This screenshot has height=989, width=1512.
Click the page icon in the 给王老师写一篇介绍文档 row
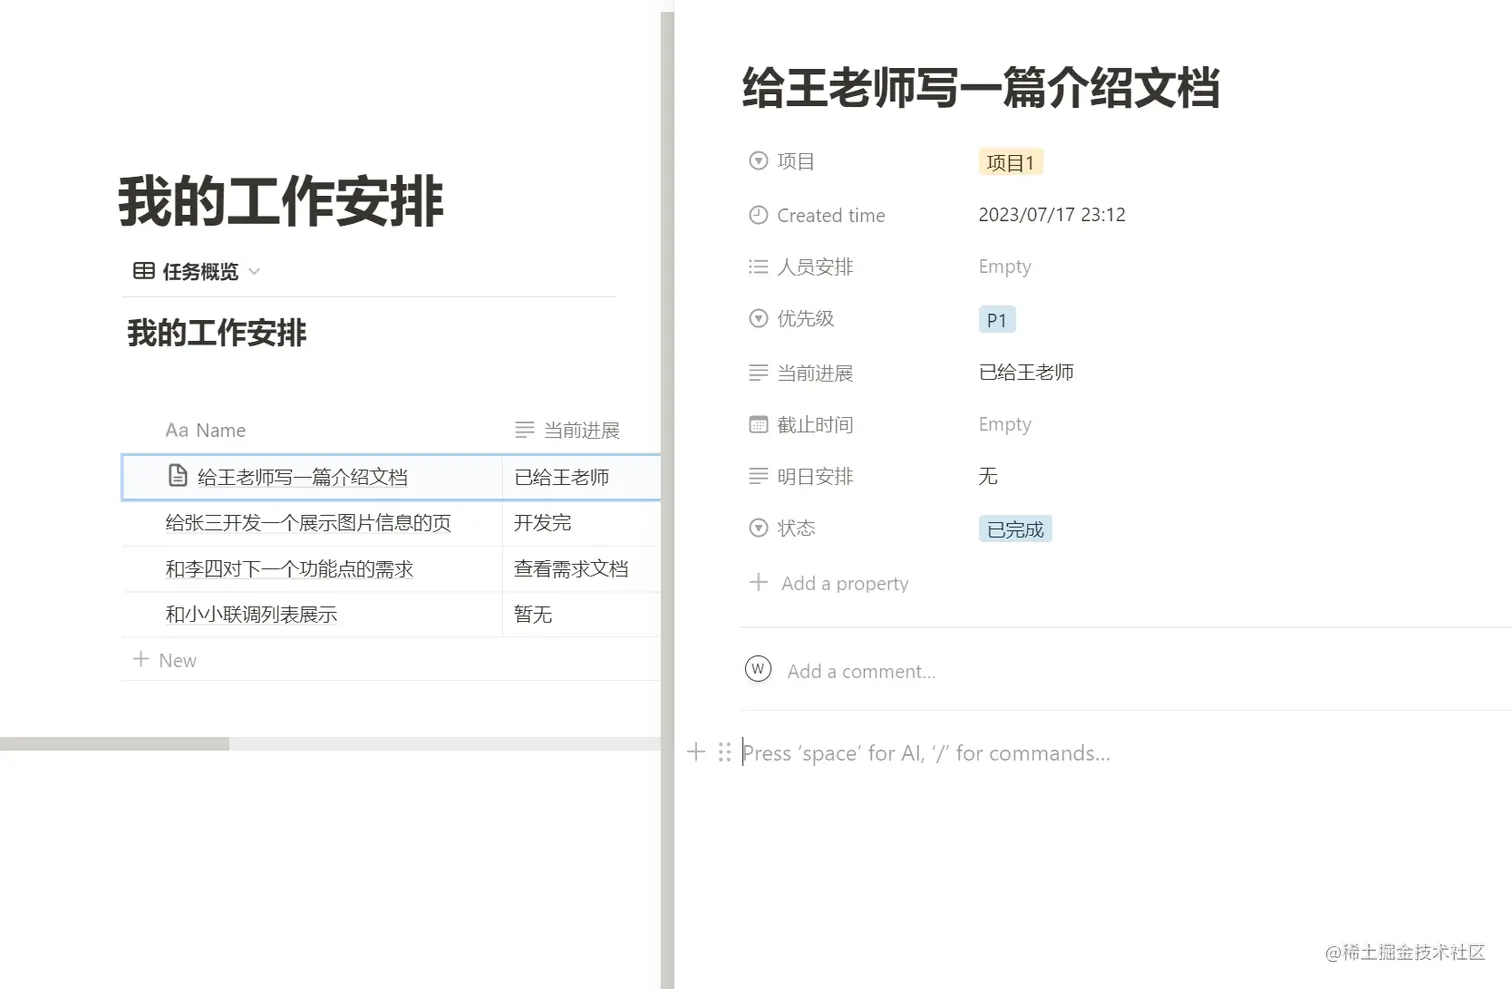pyautogui.click(x=177, y=476)
